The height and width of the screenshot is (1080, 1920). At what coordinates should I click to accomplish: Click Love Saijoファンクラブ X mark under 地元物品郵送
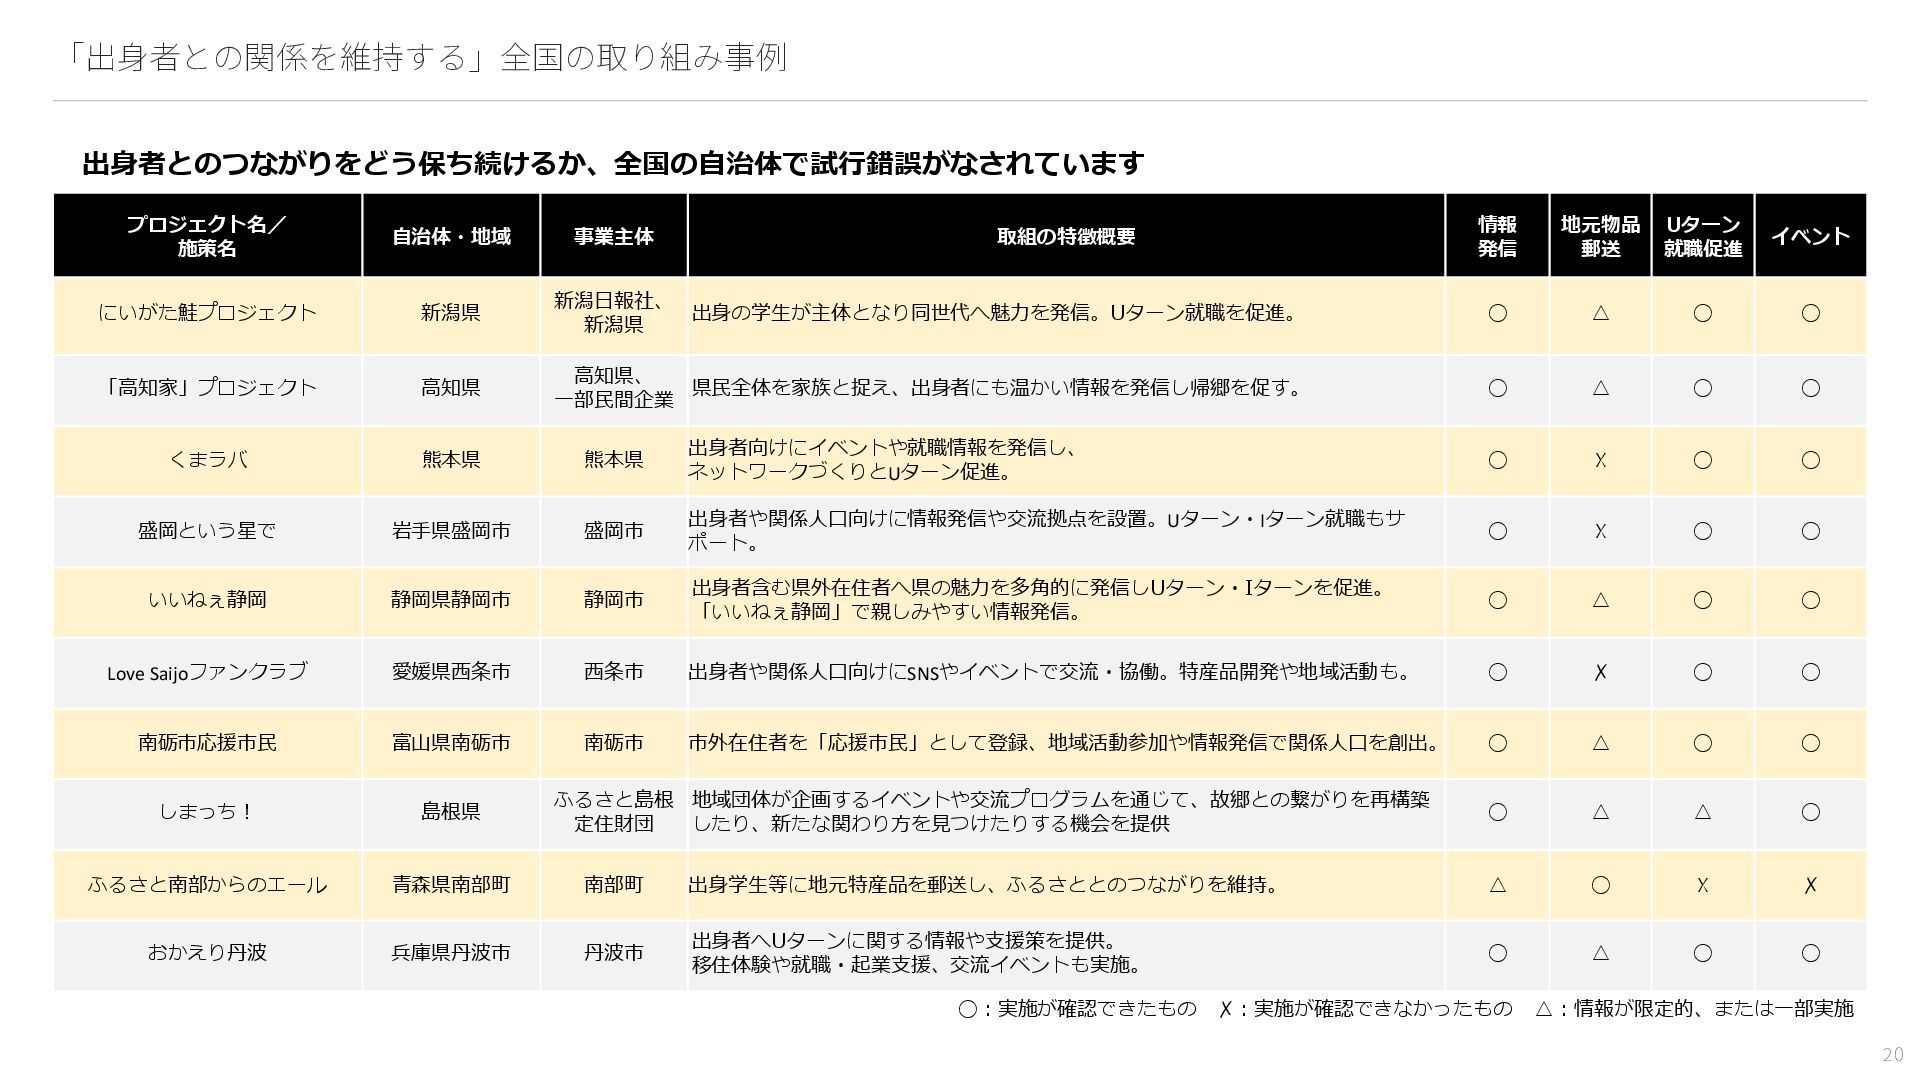click(1600, 672)
